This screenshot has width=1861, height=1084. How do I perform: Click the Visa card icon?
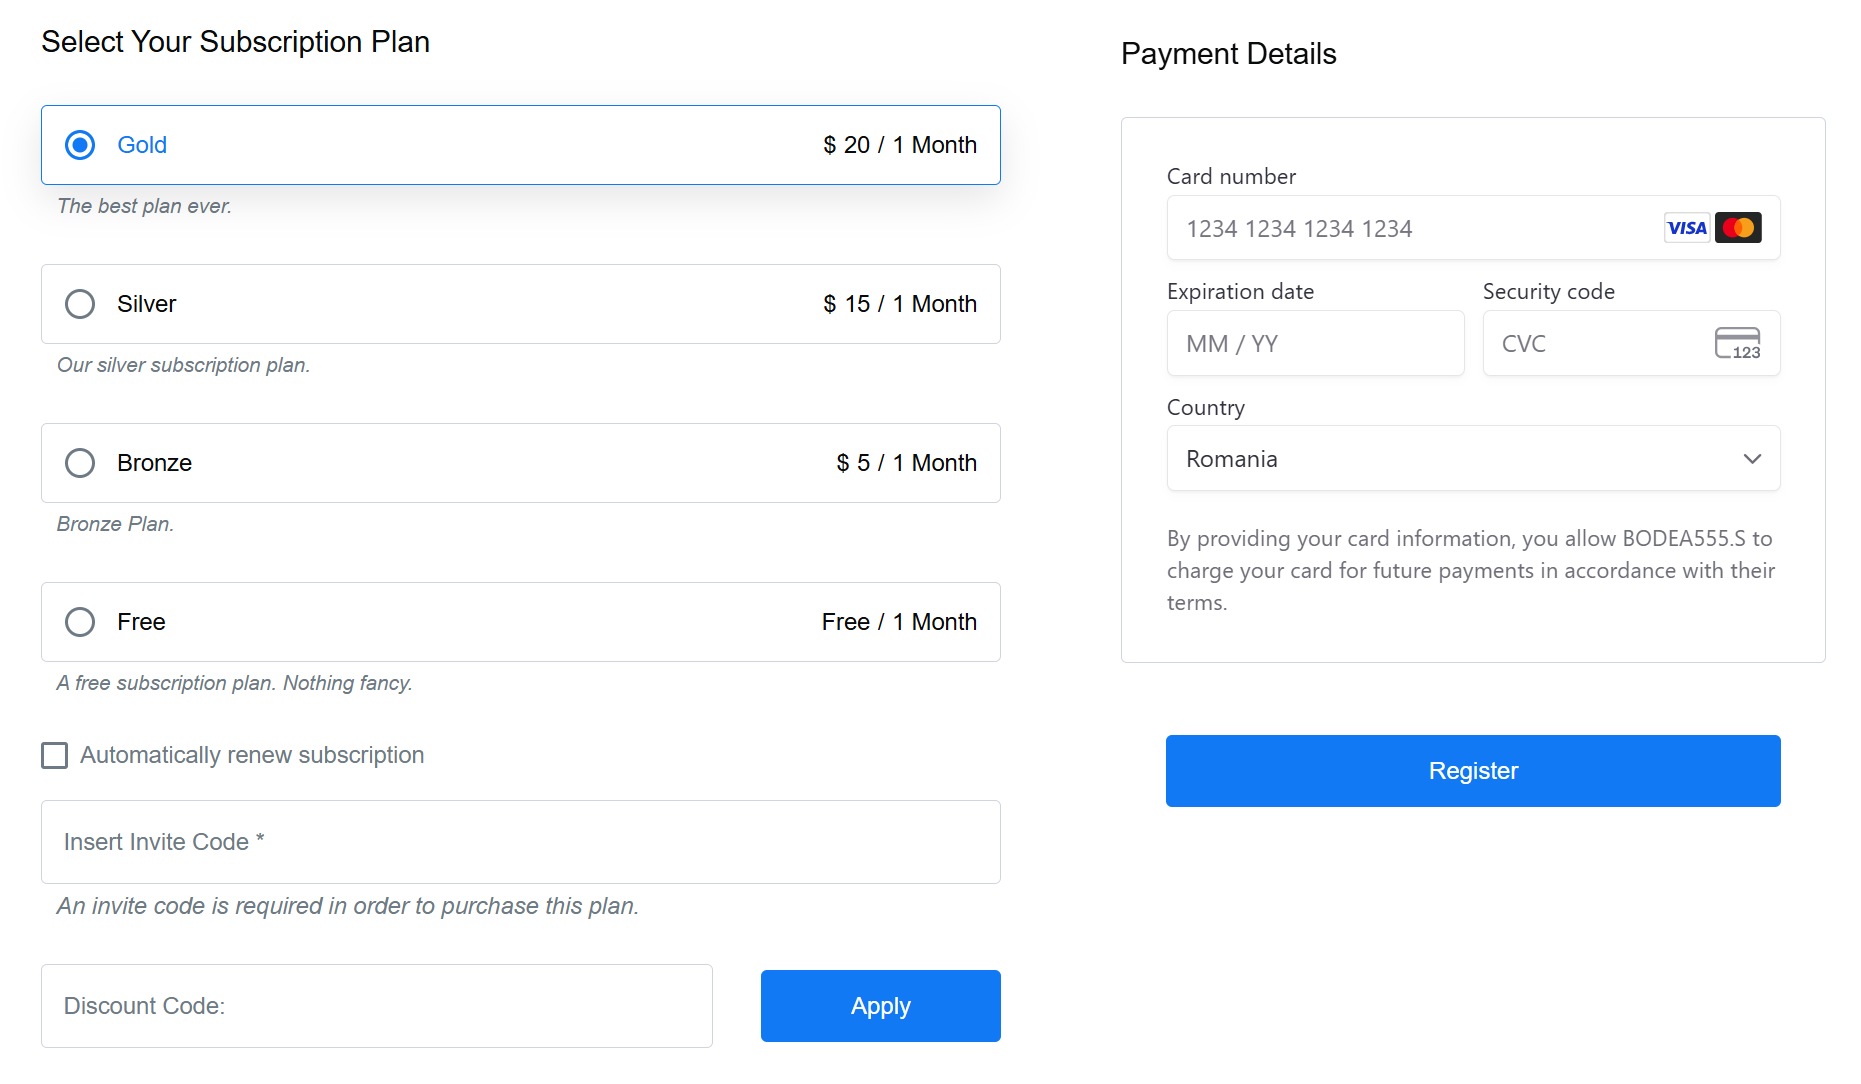[x=1686, y=228]
